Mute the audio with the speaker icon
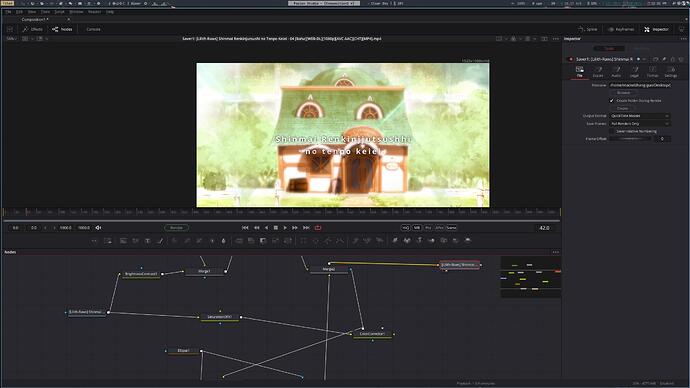Viewport: 690px width, 388px height. [x=98, y=228]
